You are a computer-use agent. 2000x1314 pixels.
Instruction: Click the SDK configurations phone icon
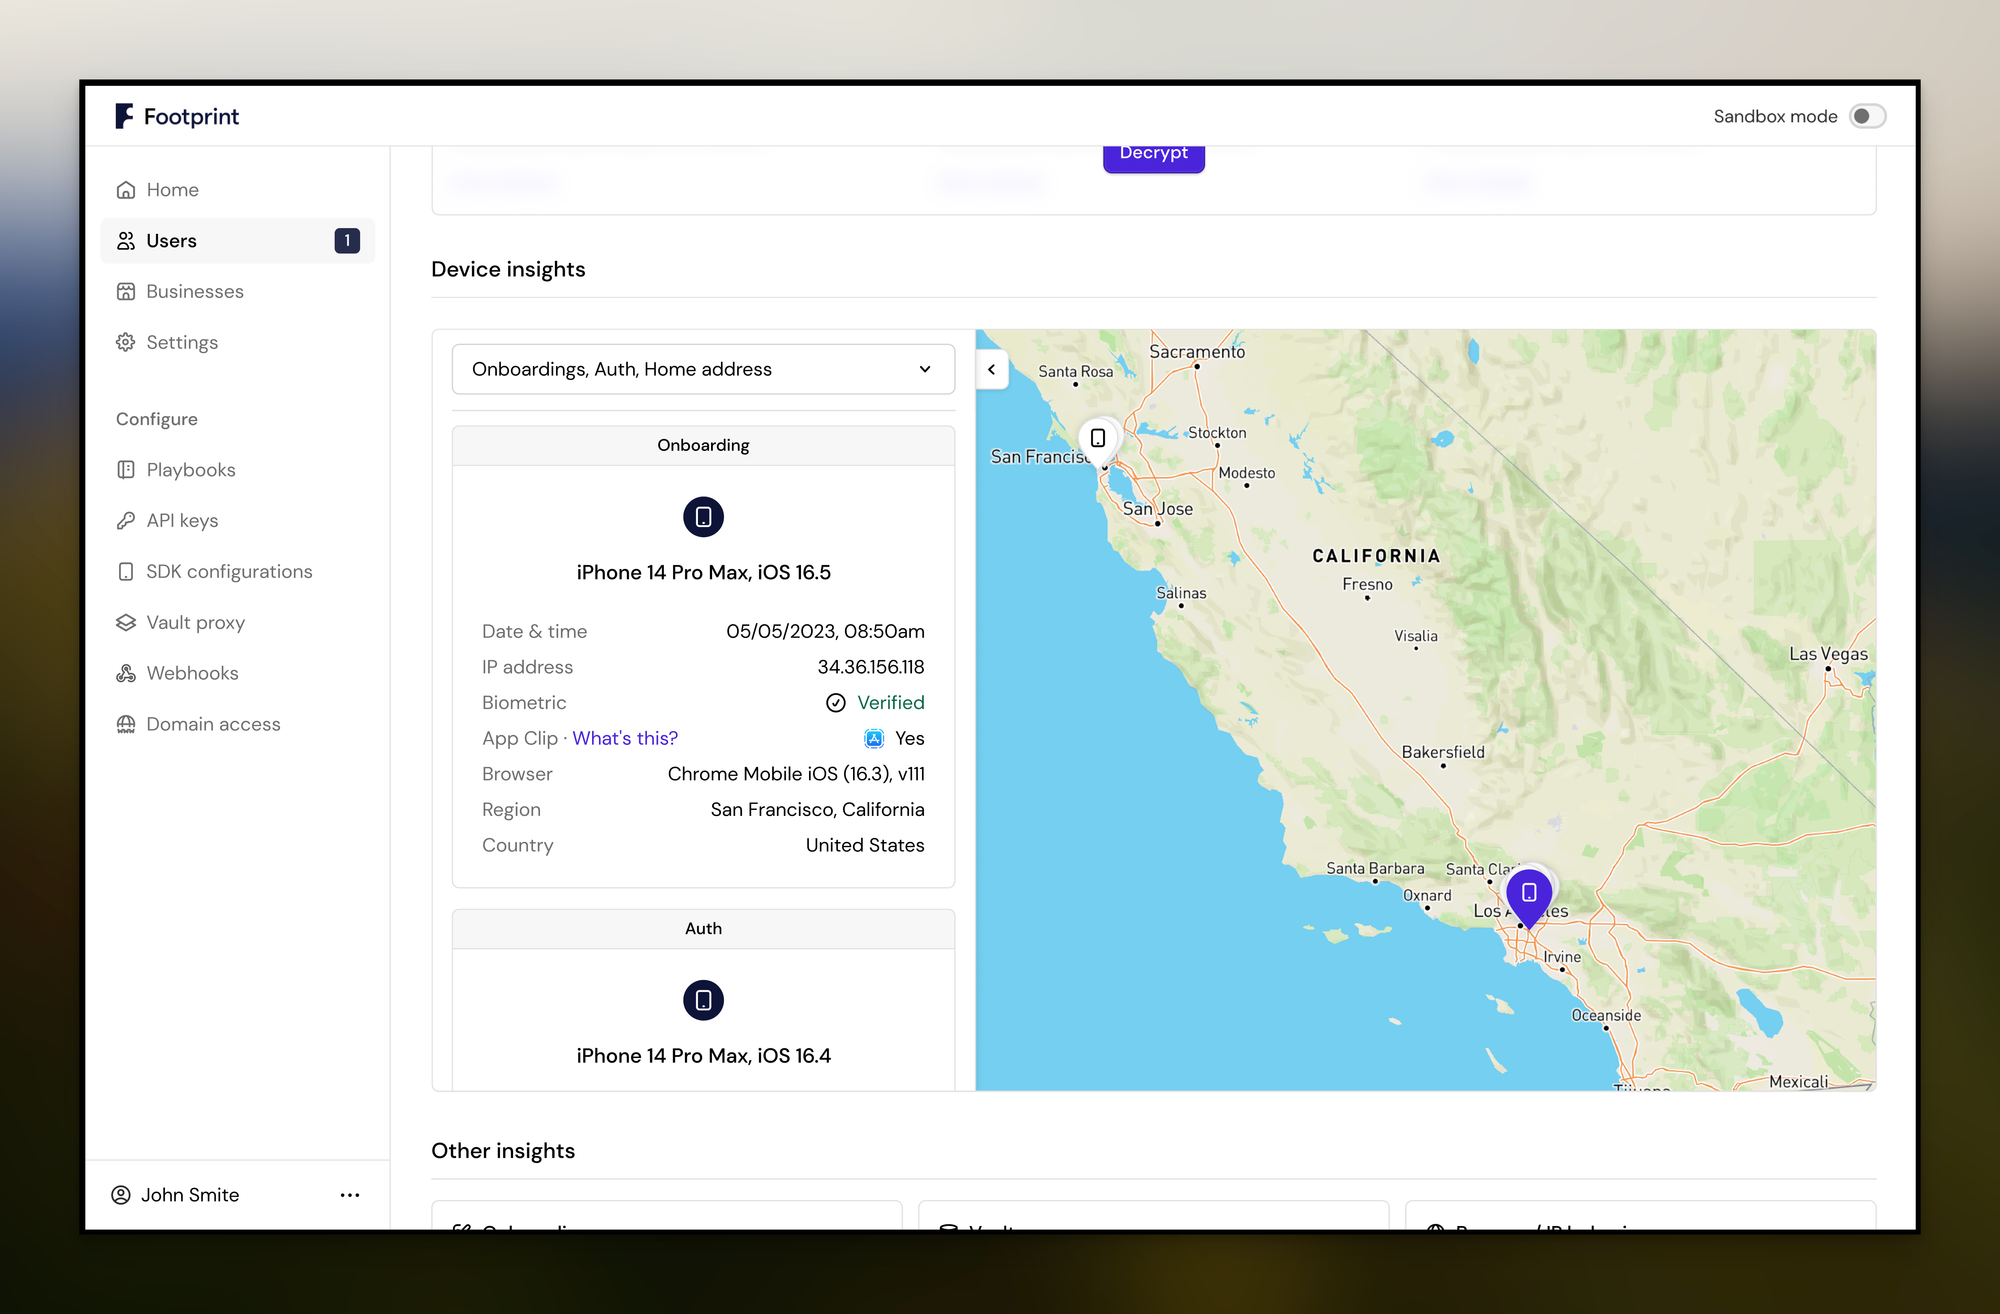126,572
